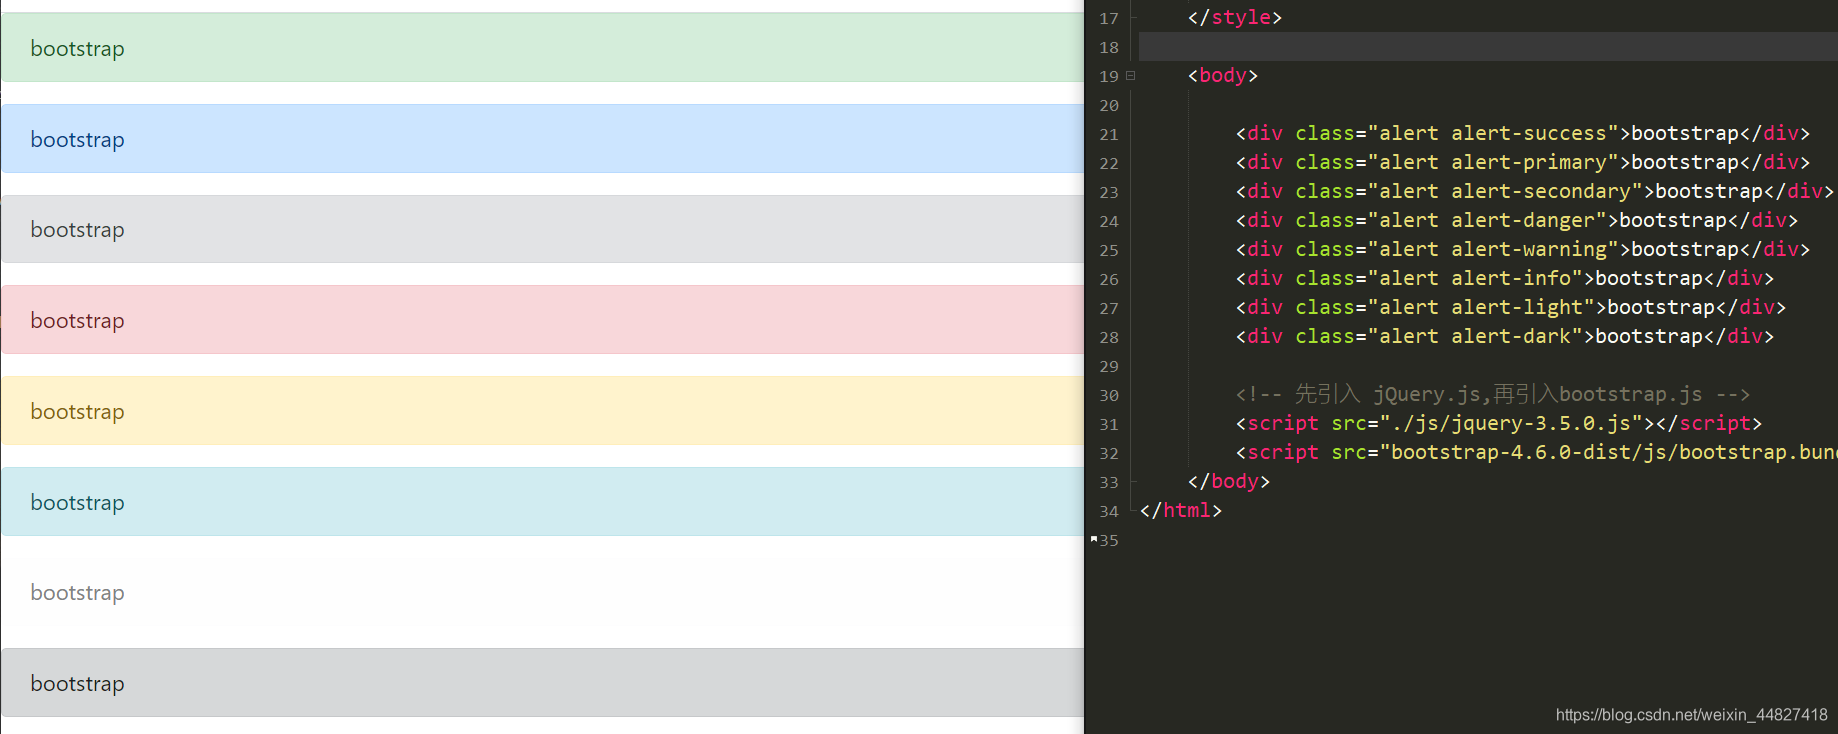
Task: Select line number 21 in the gutter
Action: (1109, 134)
